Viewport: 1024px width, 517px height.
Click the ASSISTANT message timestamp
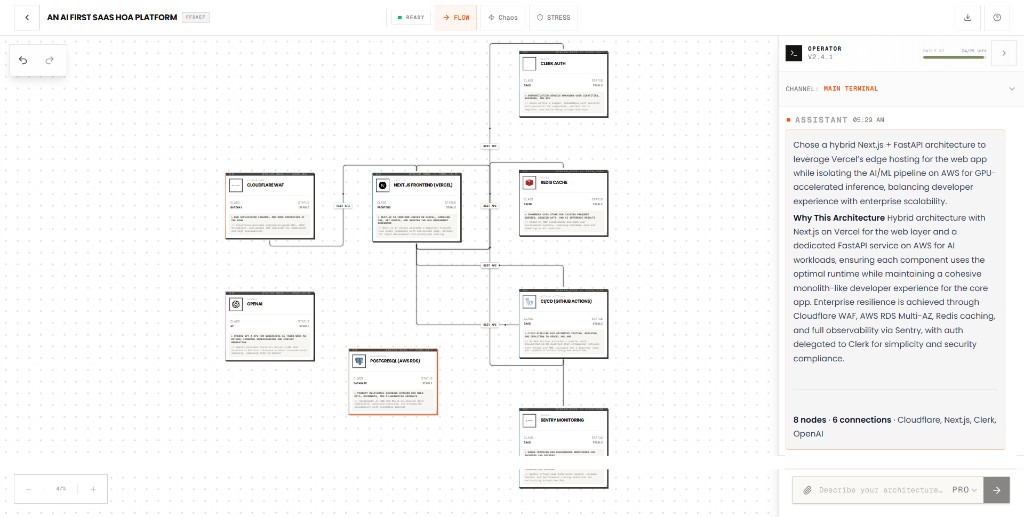[869, 120]
